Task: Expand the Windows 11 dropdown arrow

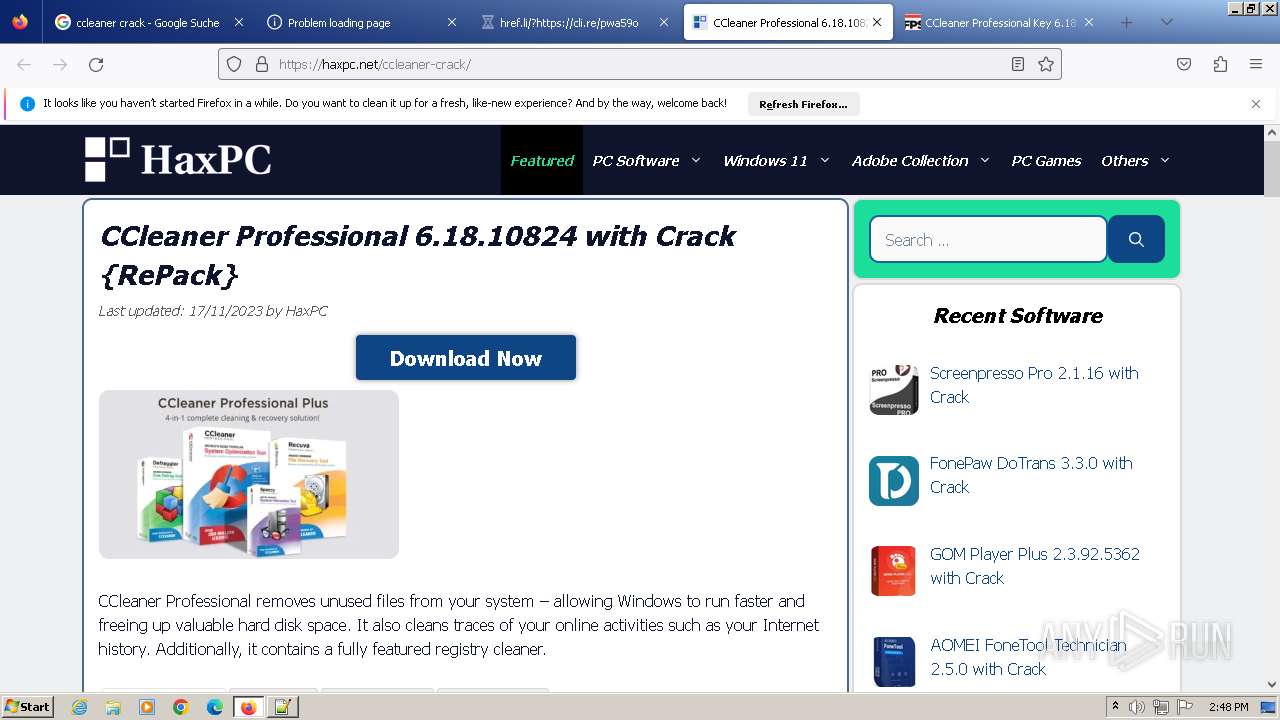Action: pos(825,160)
